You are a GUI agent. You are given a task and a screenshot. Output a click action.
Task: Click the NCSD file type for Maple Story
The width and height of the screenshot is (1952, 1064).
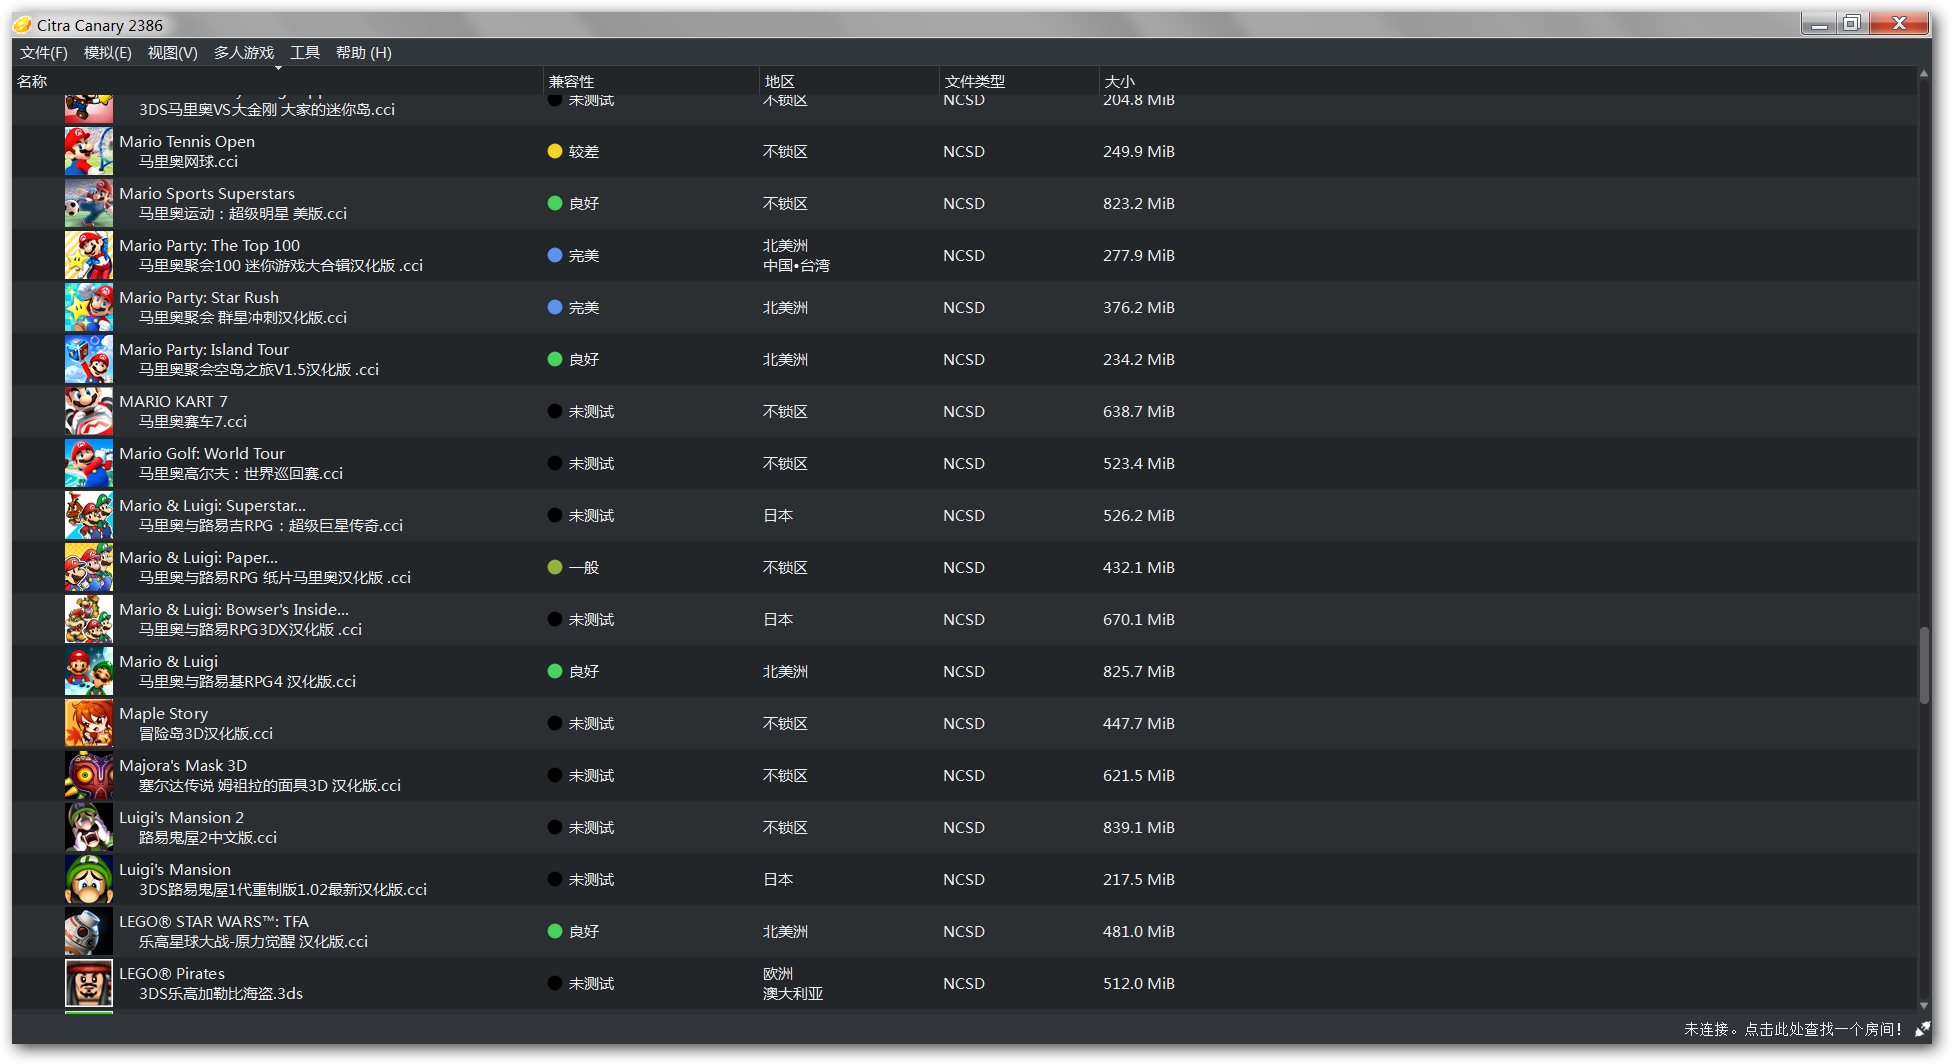pos(964,723)
